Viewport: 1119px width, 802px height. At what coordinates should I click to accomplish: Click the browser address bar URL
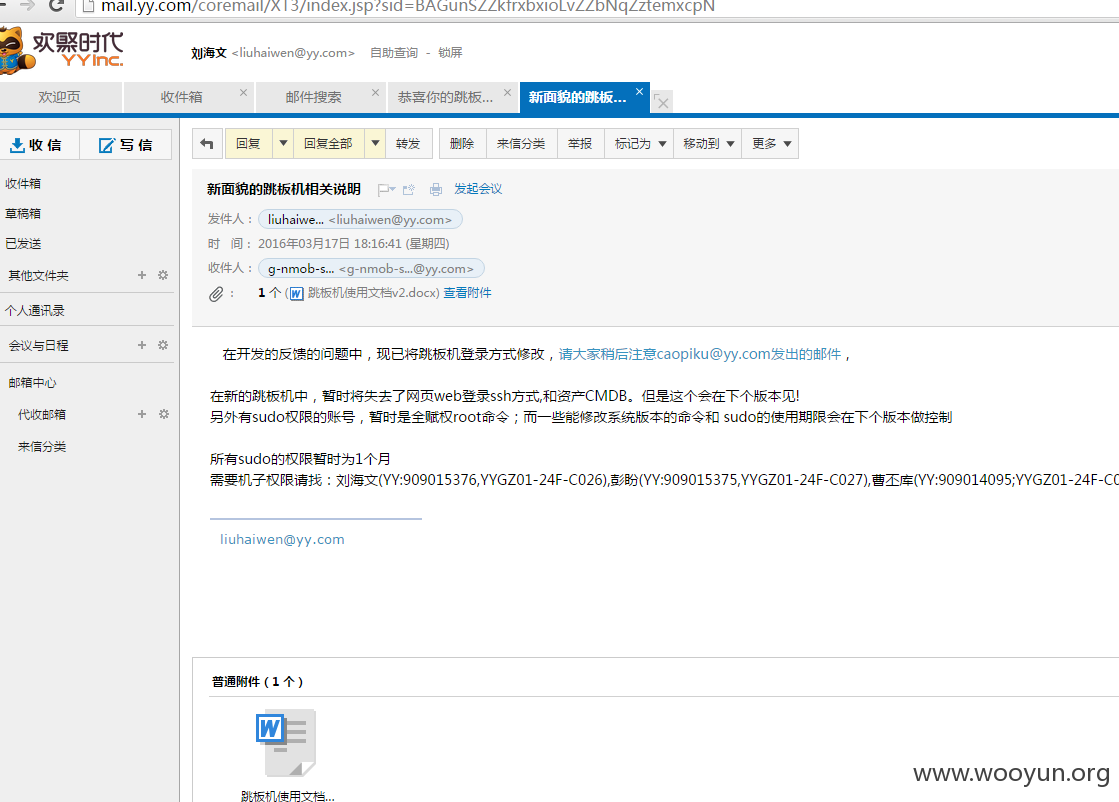(407, 6)
